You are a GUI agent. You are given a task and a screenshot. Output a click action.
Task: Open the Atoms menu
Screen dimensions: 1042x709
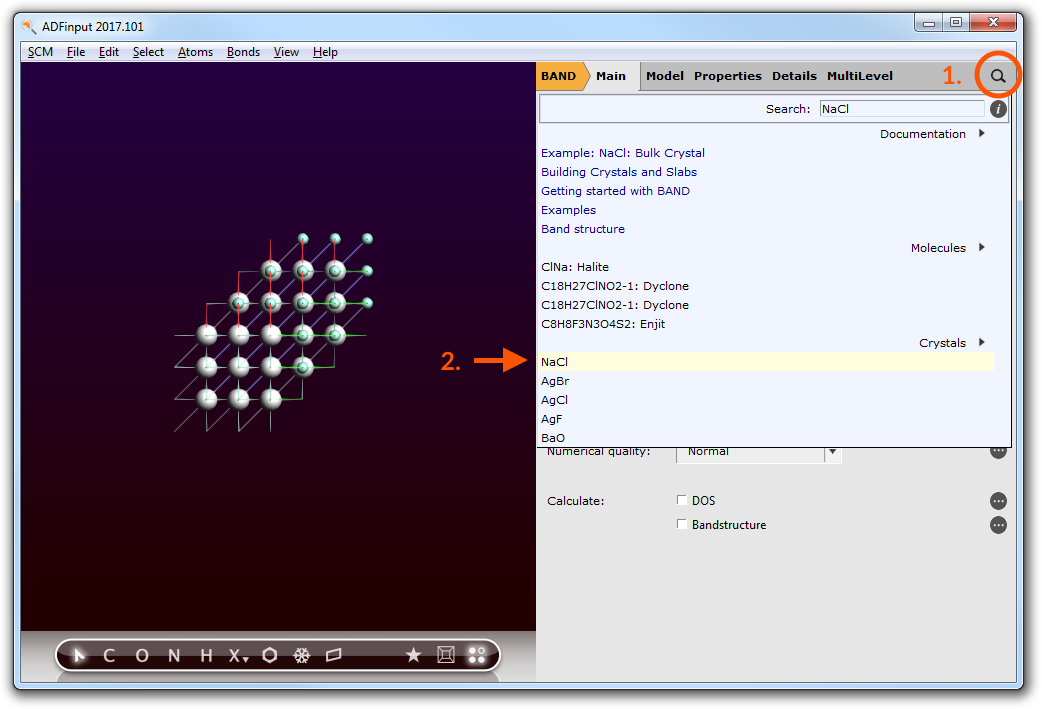click(x=195, y=52)
